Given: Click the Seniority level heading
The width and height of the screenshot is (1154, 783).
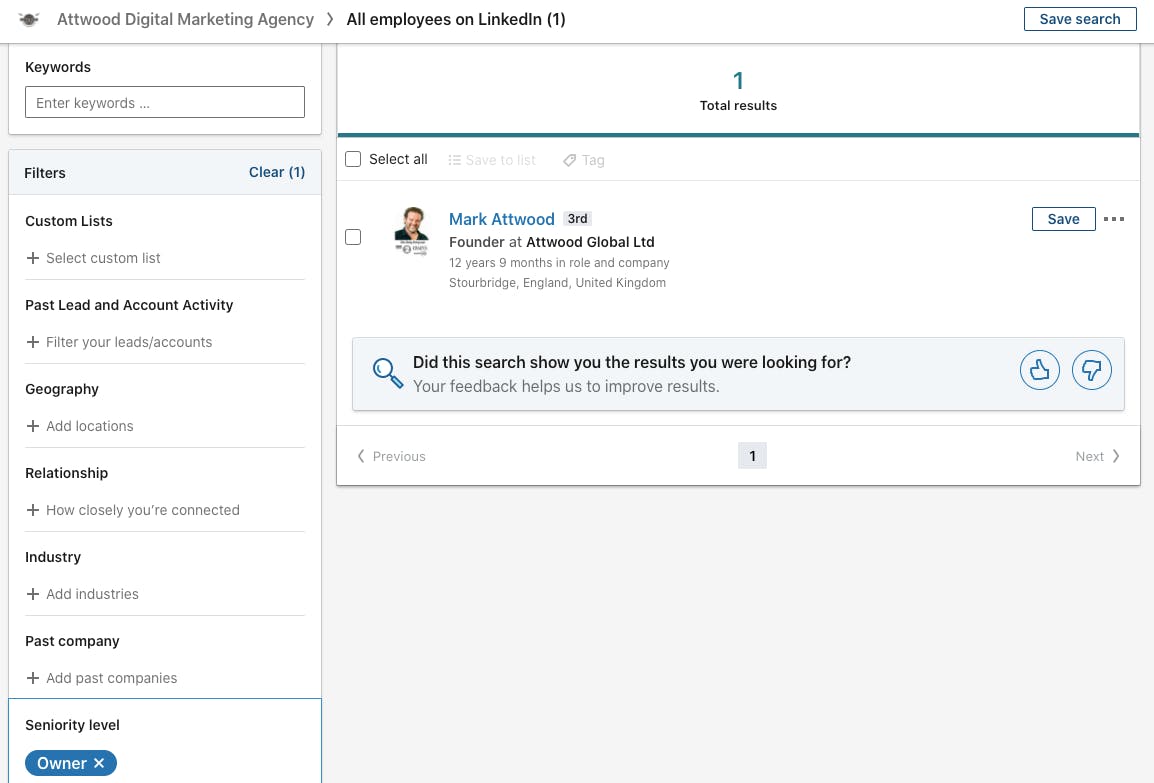Looking at the screenshot, I should pyautogui.click(x=72, y=725).
